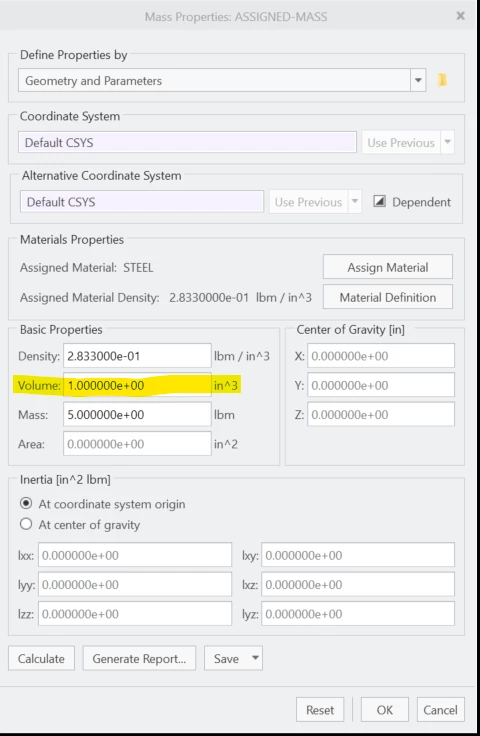
Task: Close the Mass Properties dialog
Action: coord(460,16)
